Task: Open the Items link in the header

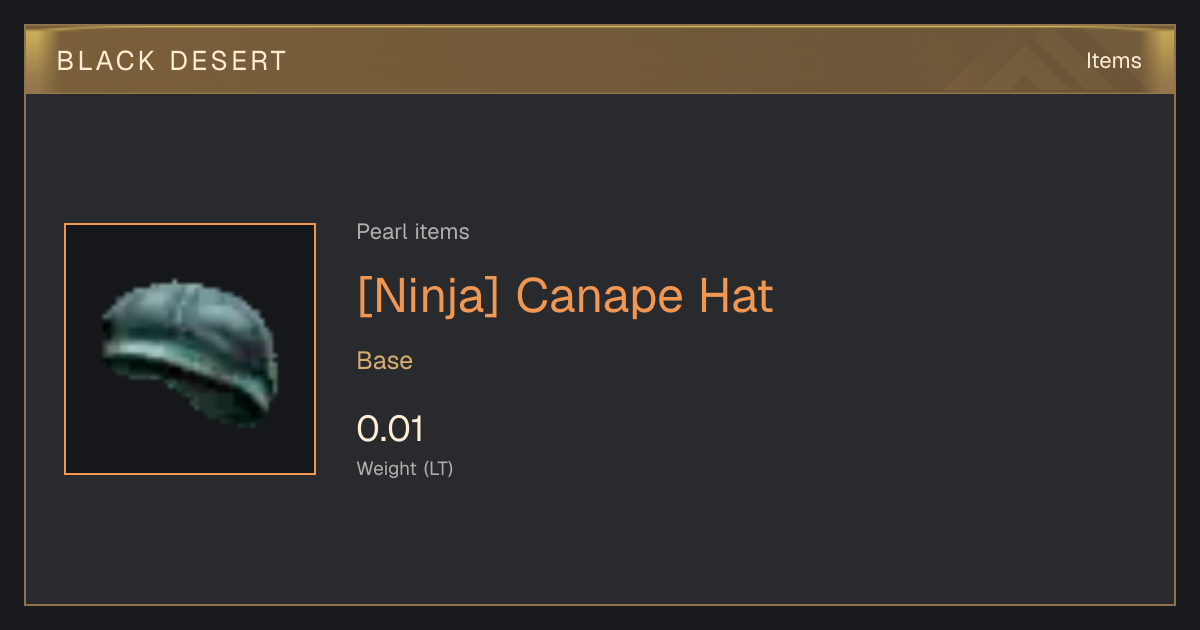Action: click(x=1113, y=60)
